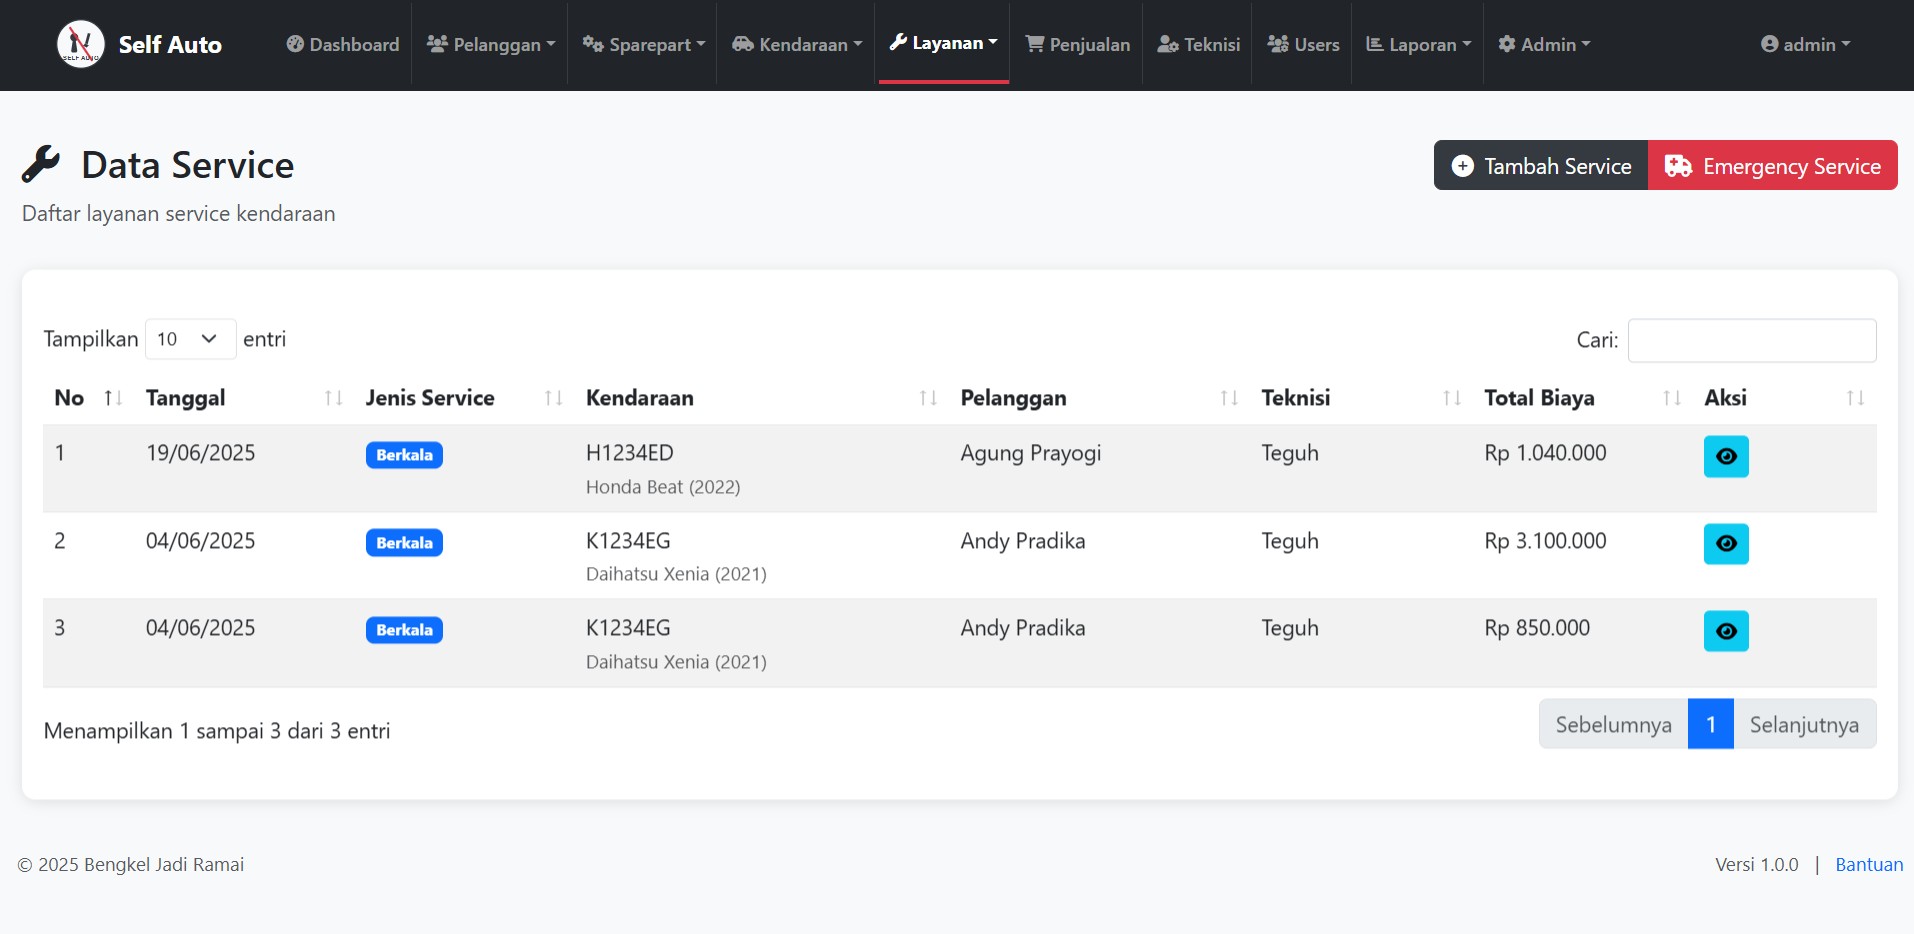Click the Honda Beat (2022) text
This screenshot has height=934, width=1914.
663,487
